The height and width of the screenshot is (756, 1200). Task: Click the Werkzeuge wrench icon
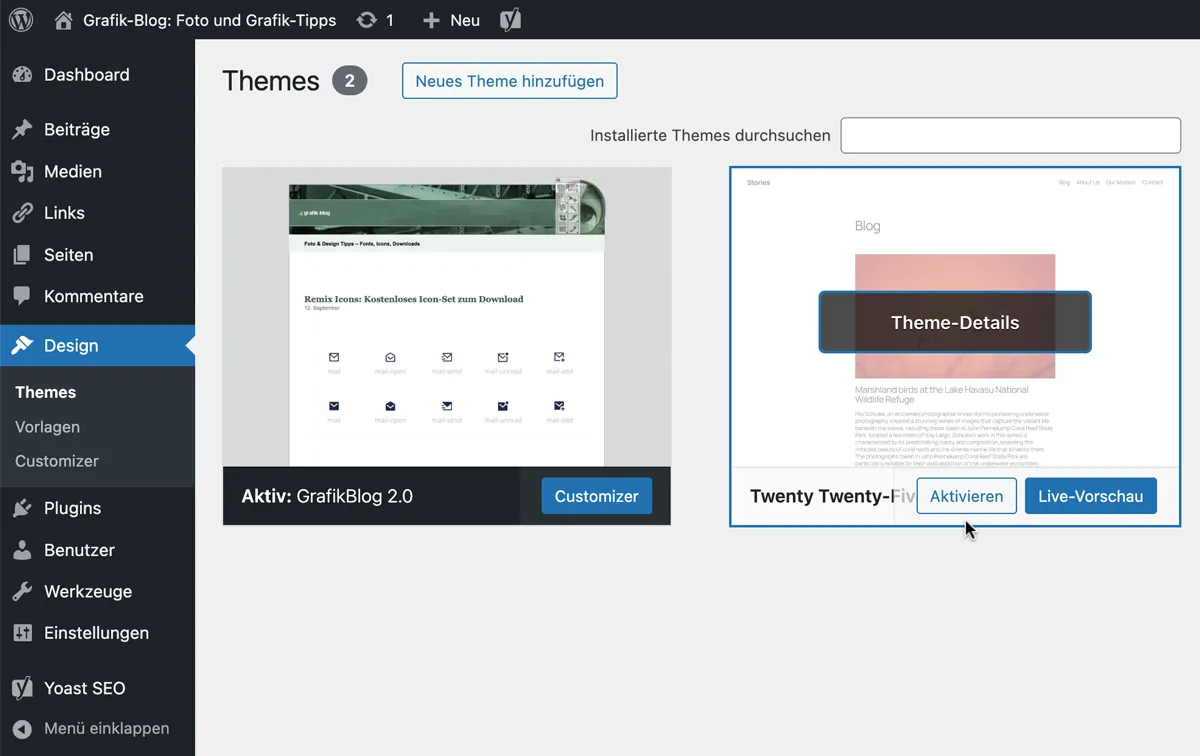[x=22, y=592]
